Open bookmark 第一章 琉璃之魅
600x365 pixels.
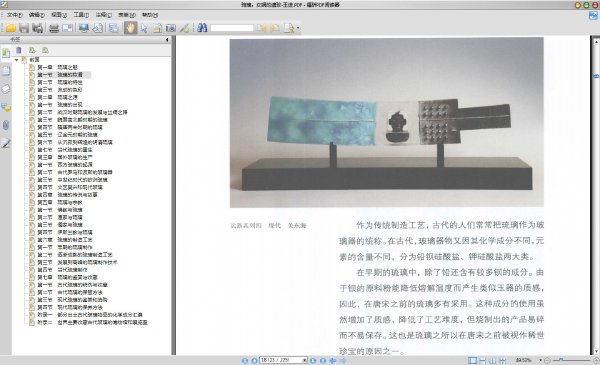pyautogui.click(x=57, y=67)
